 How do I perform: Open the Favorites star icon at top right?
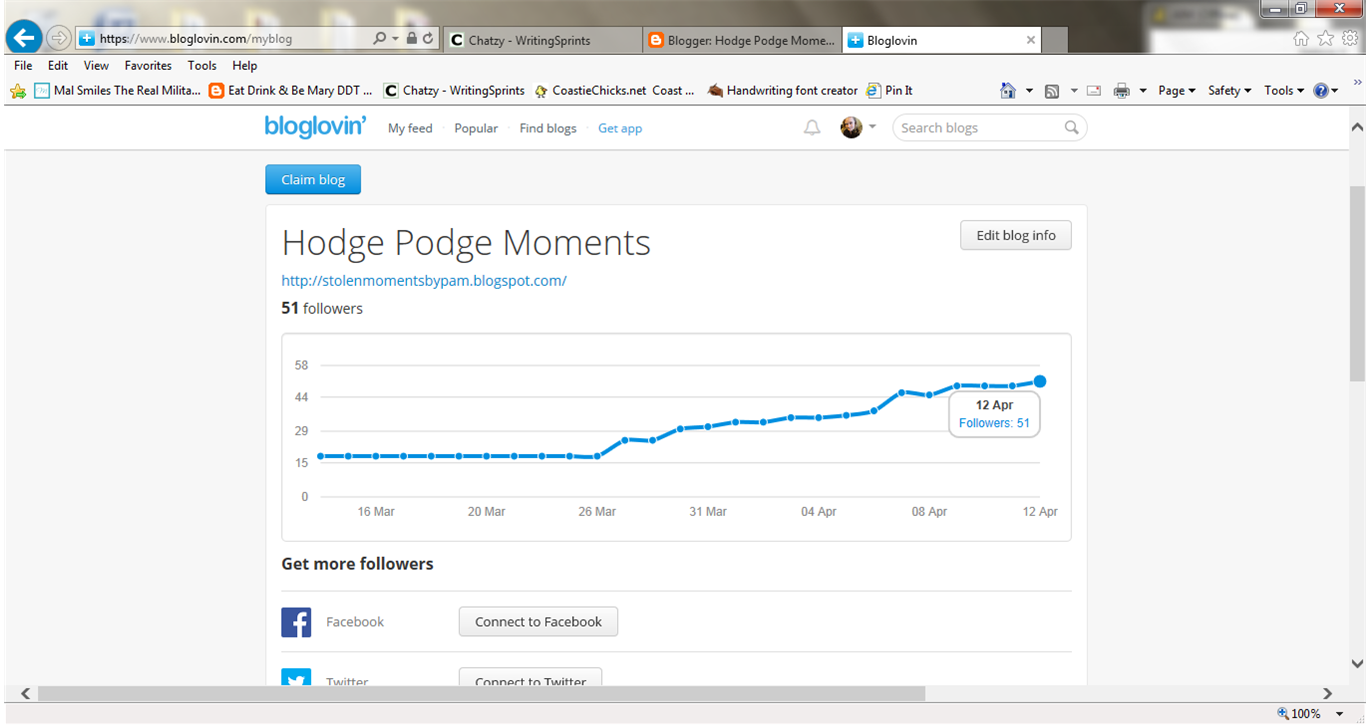click(1325, 38)
